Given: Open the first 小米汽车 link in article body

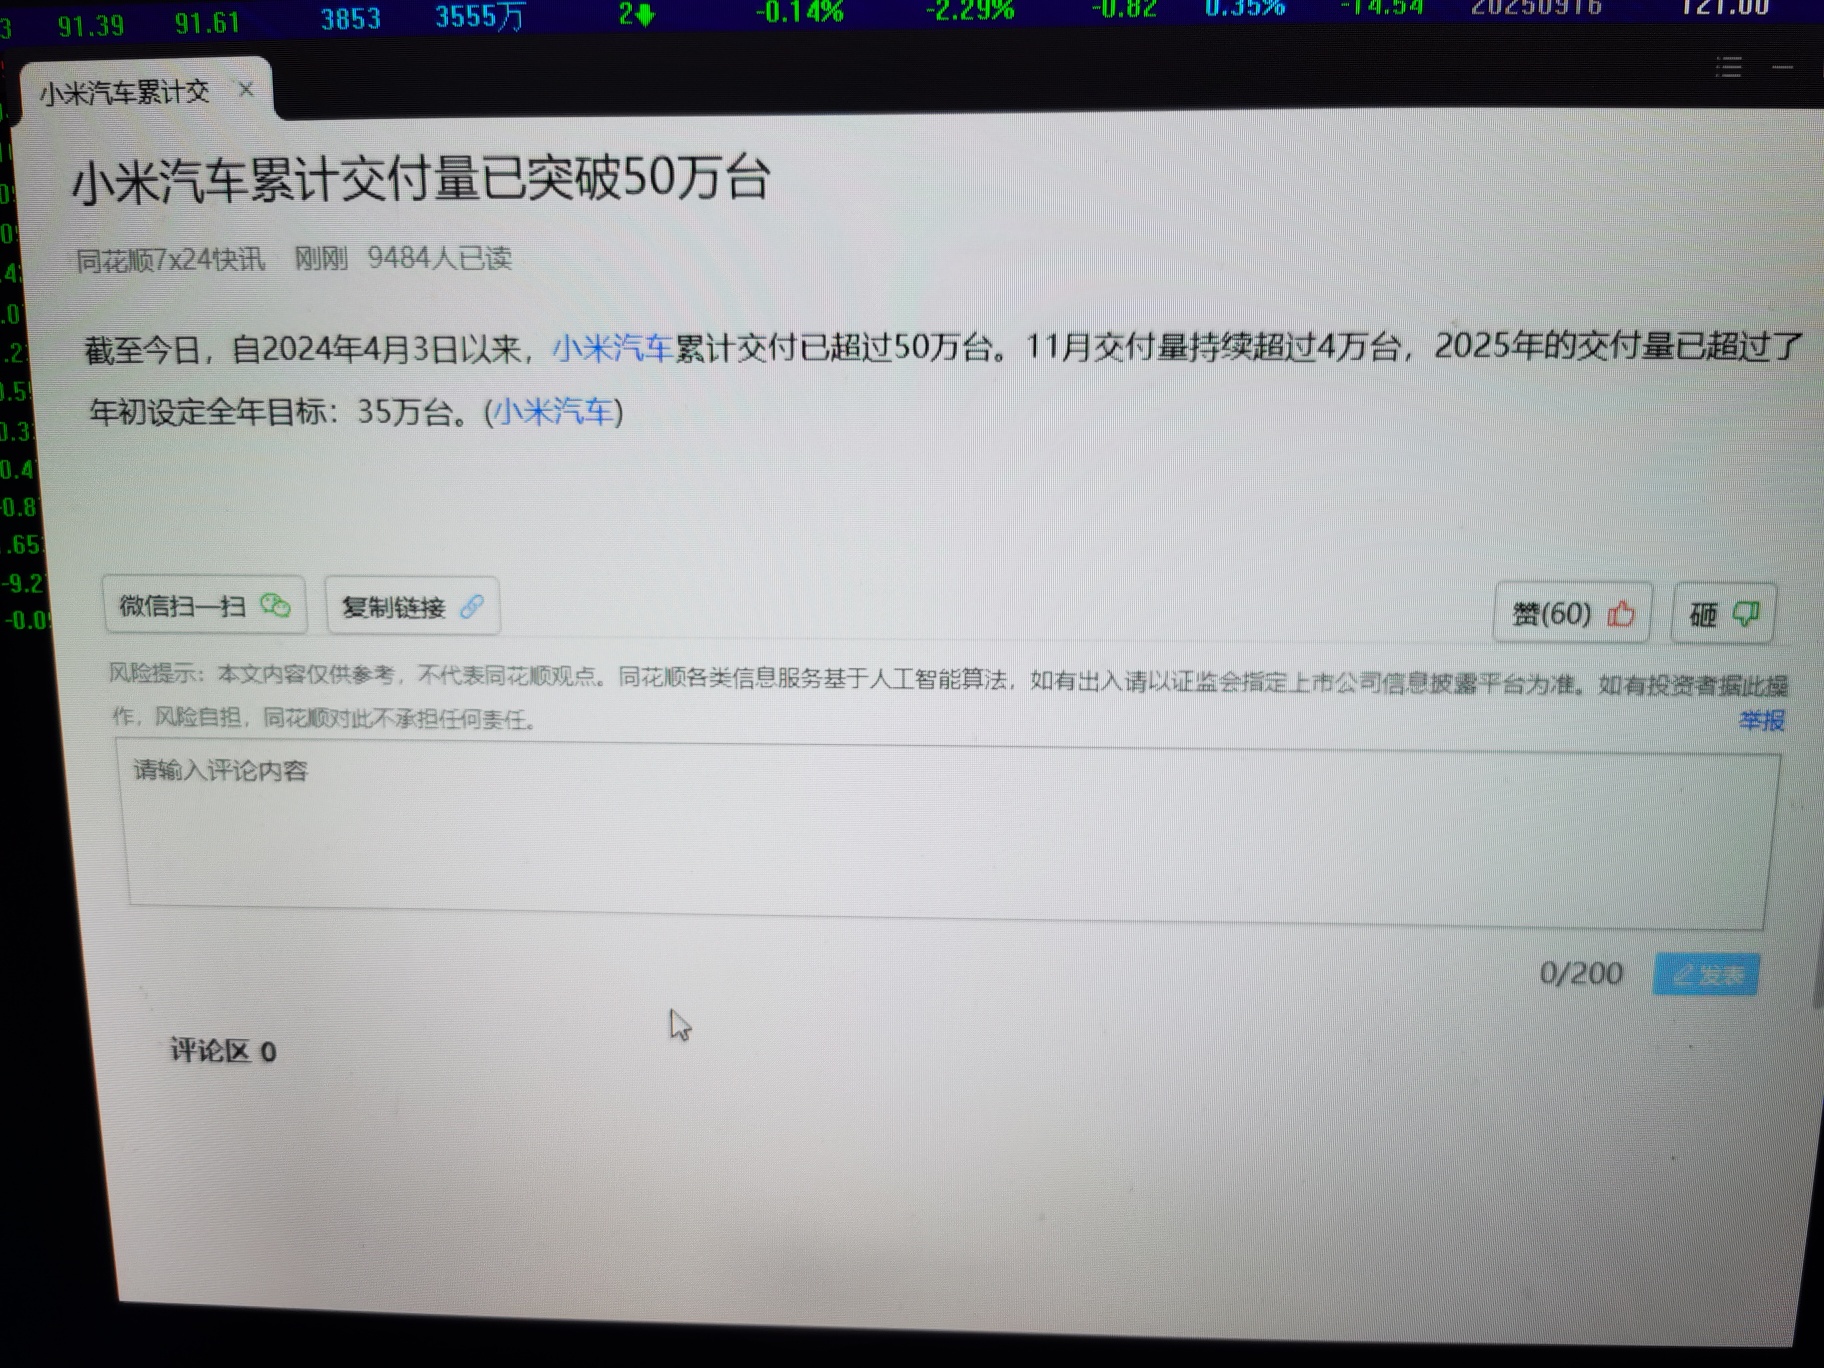Looking at the screenshot, I should tap(613, 348).
